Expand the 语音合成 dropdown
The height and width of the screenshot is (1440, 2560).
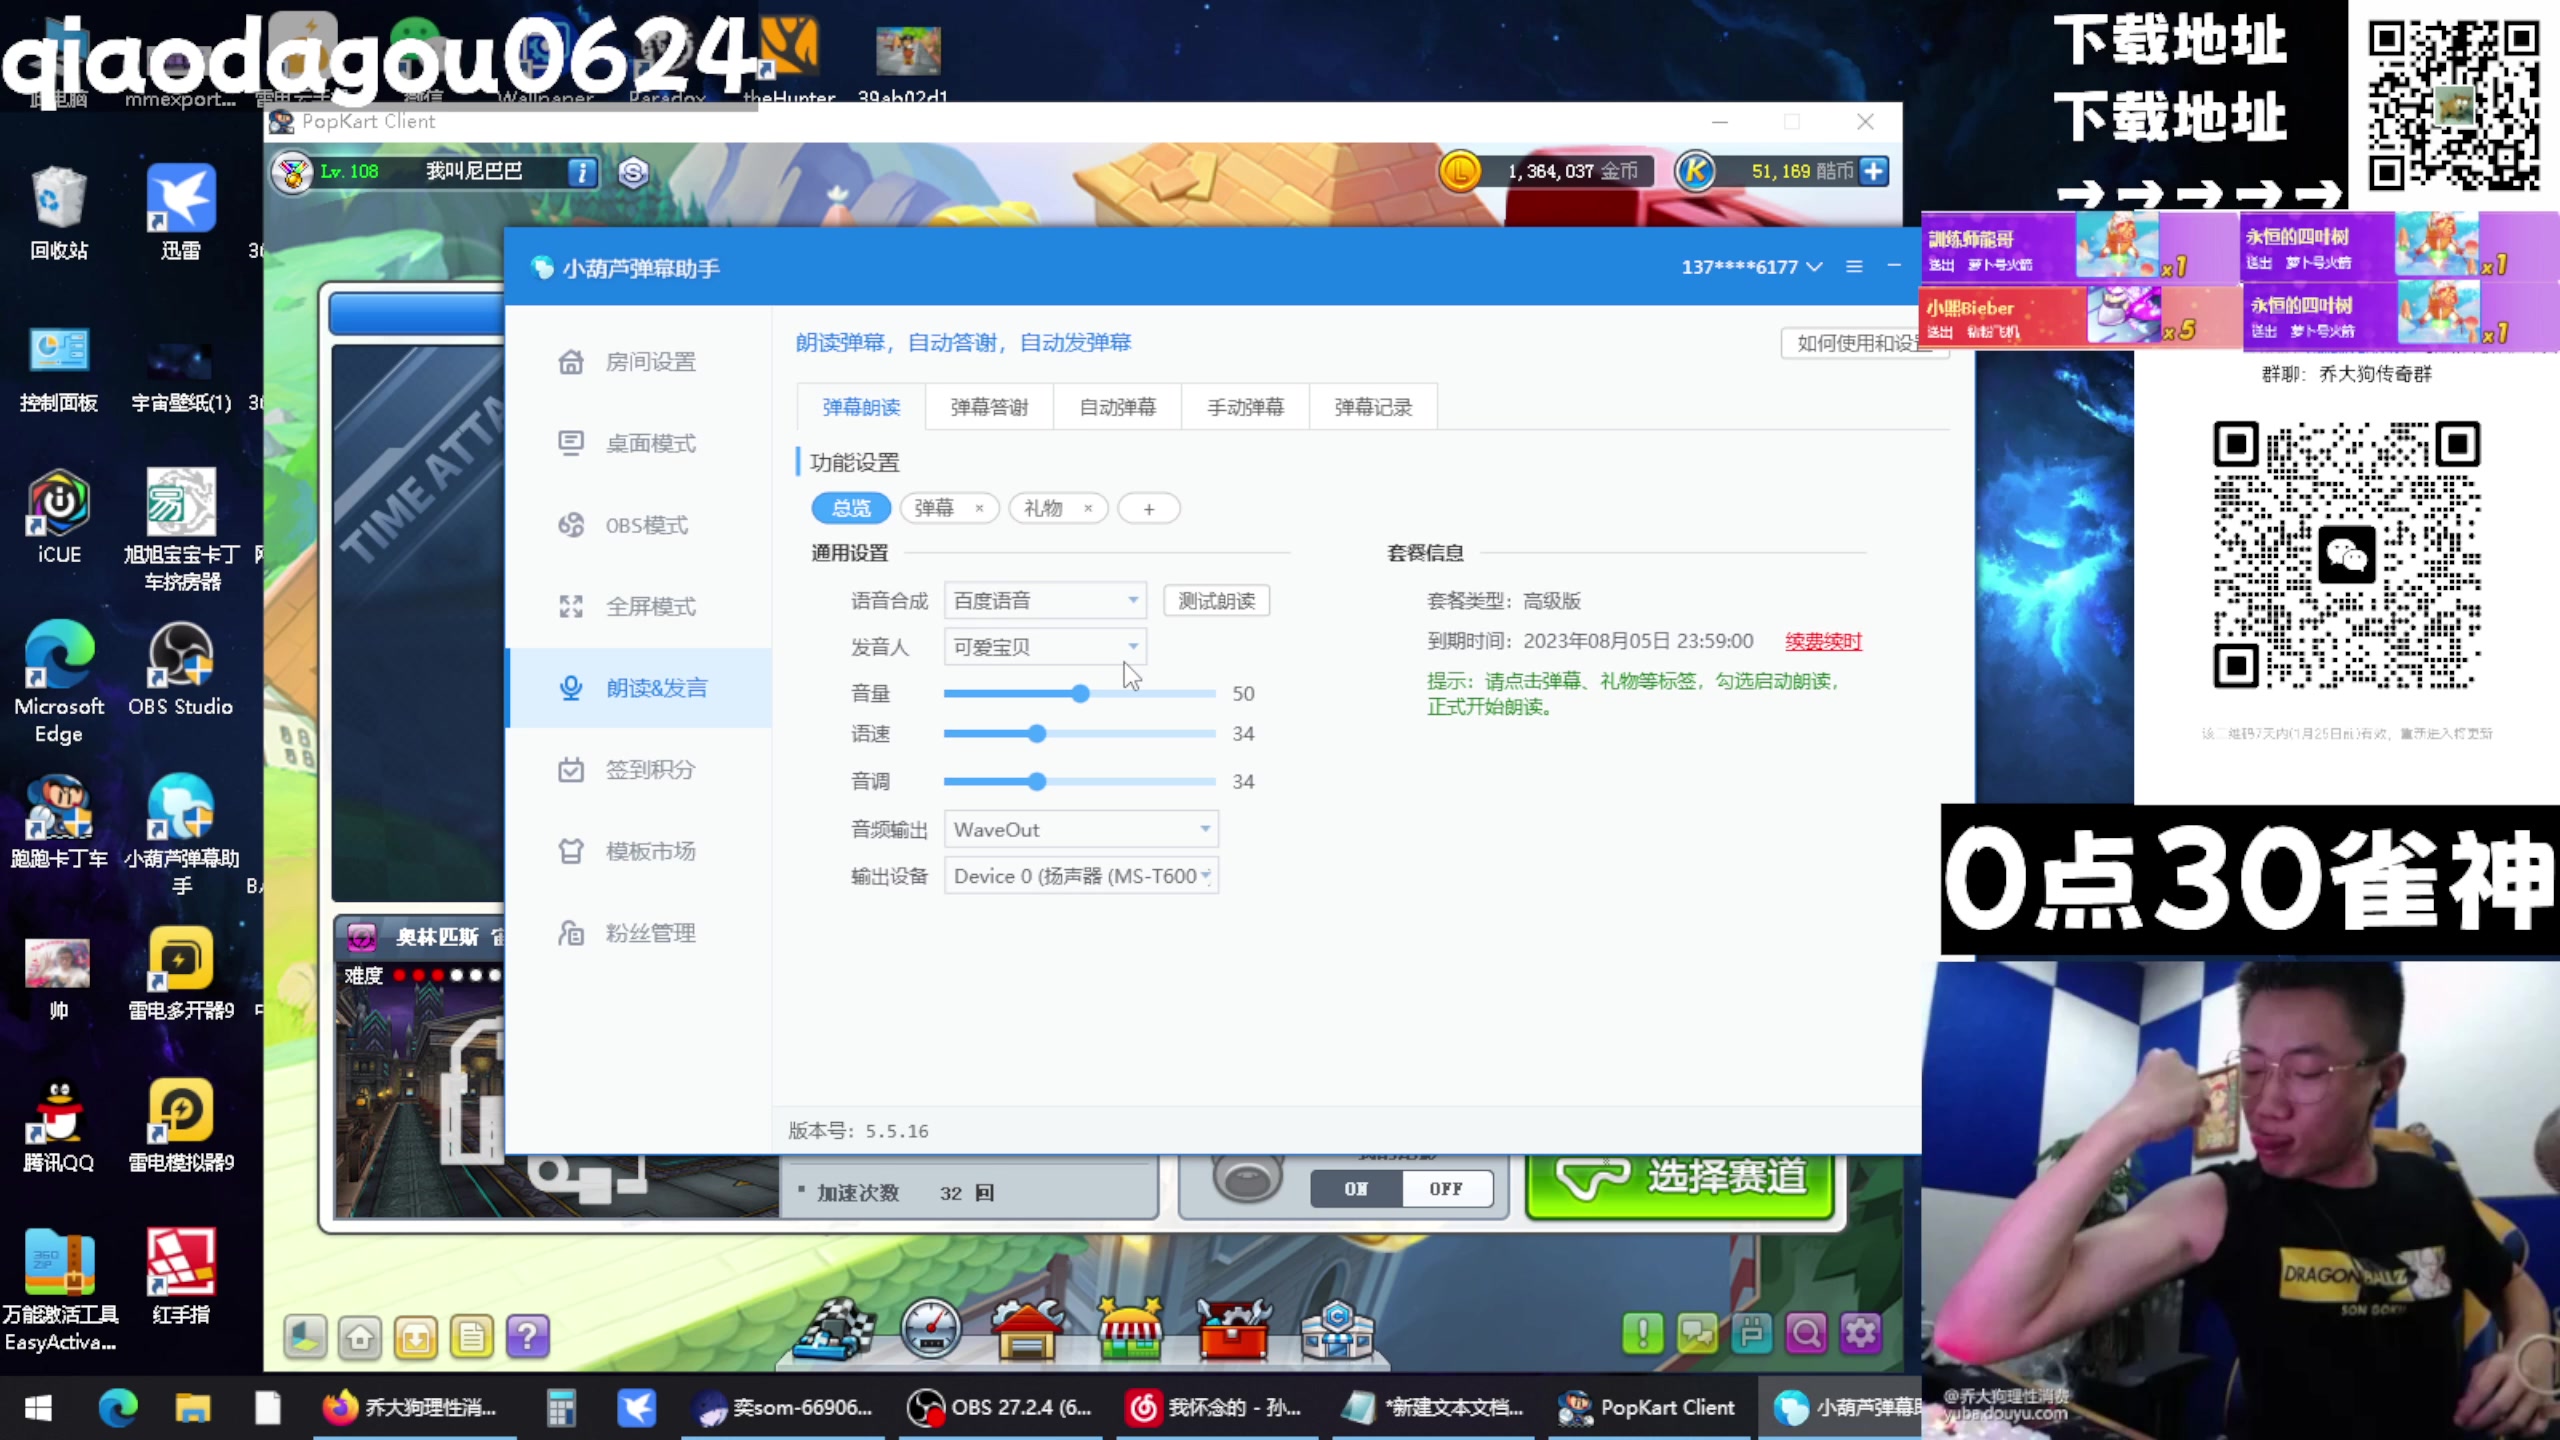tap(1045, 600)
